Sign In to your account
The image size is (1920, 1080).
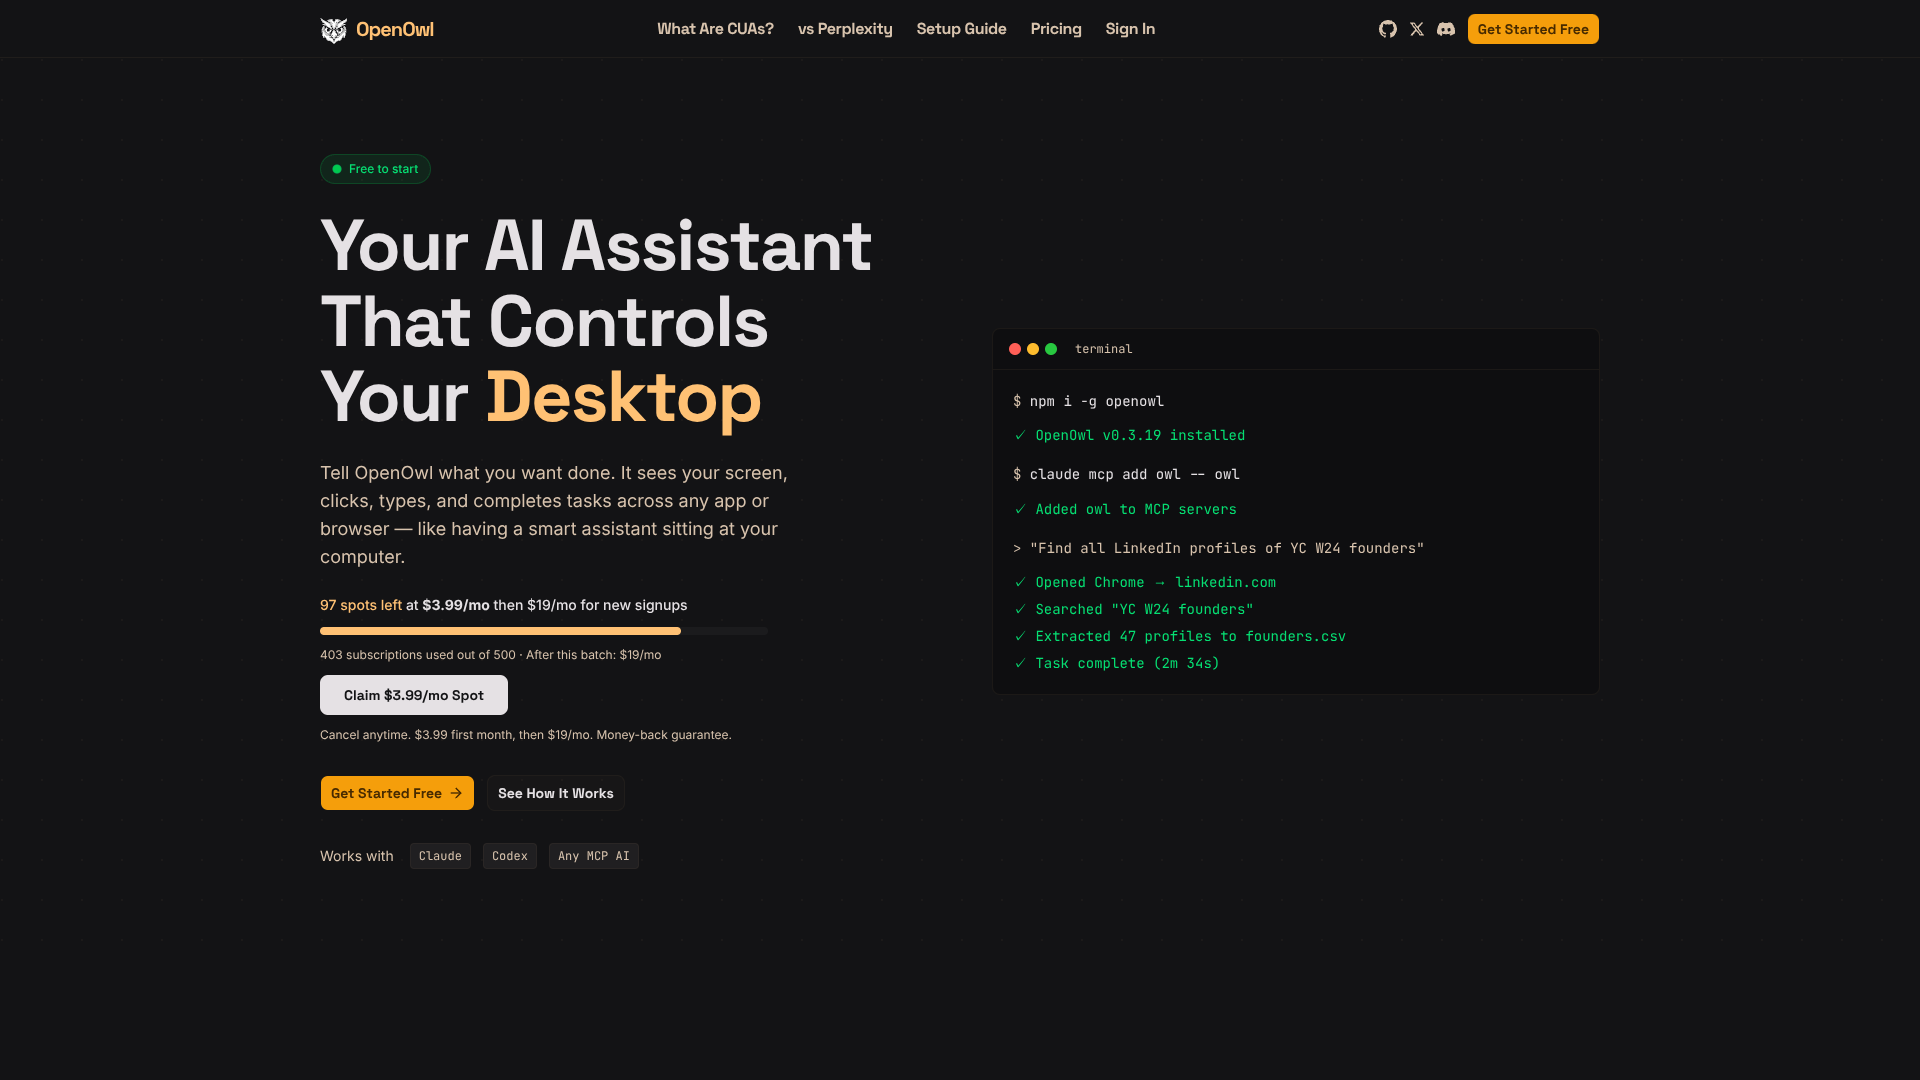[x=1130, y=29]
